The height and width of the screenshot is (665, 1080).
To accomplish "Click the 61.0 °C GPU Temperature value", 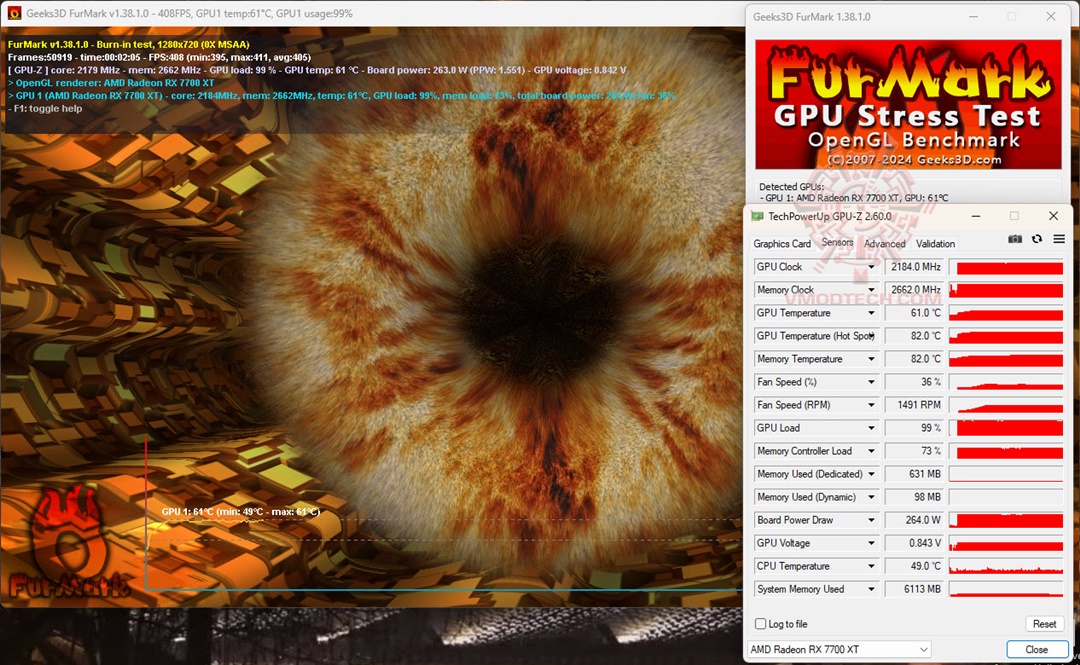I will [913, 313].
